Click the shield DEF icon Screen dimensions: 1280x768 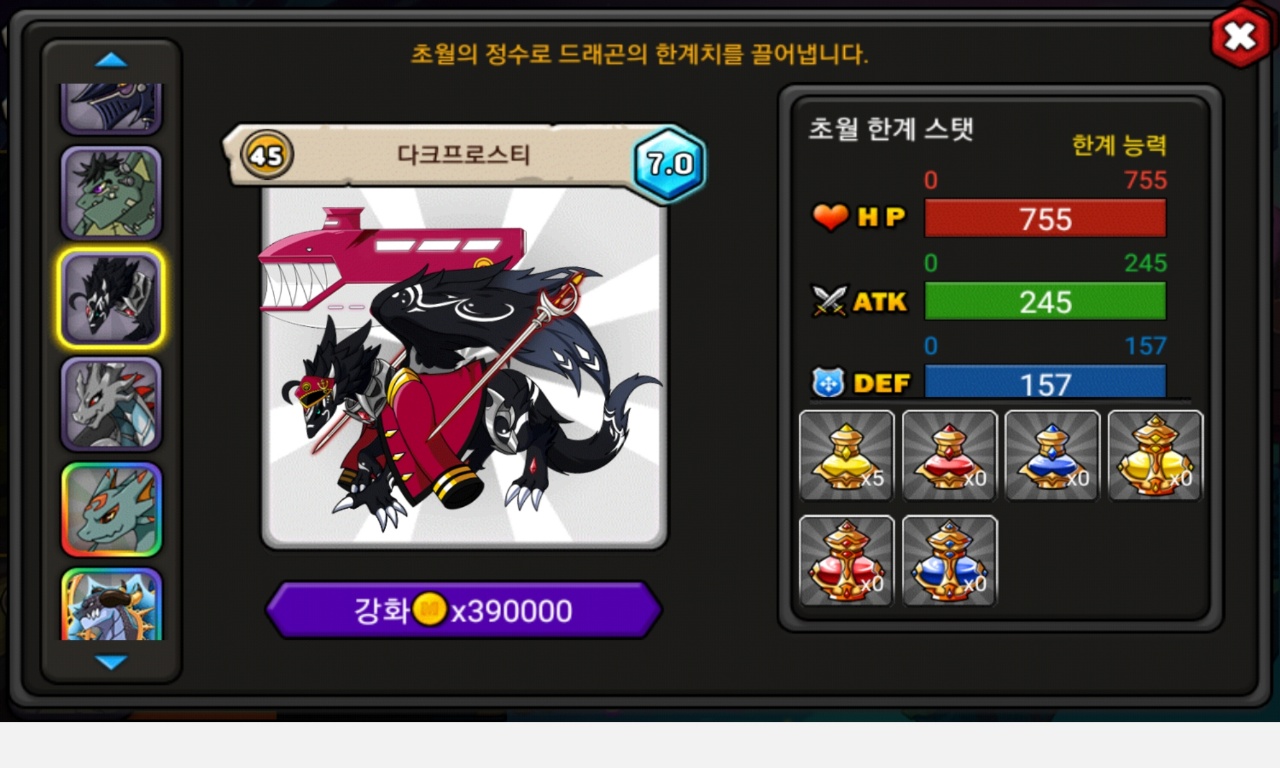829,382
